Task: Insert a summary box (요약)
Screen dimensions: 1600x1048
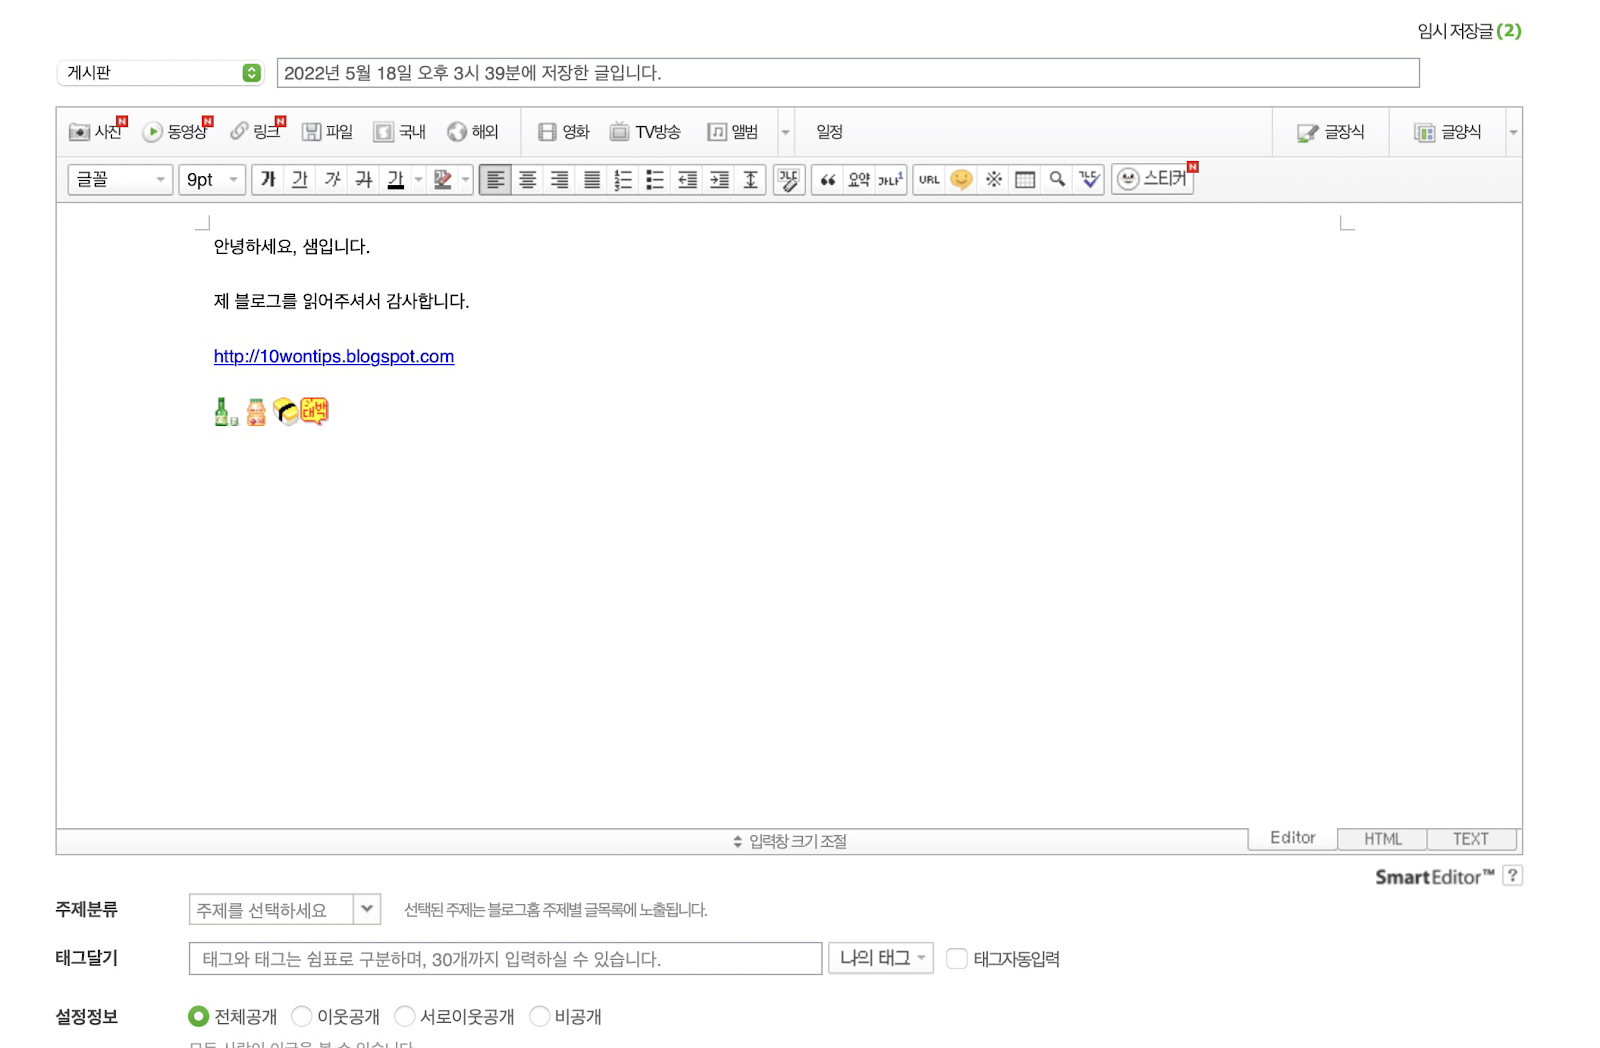Action: (x=859, y=180)
